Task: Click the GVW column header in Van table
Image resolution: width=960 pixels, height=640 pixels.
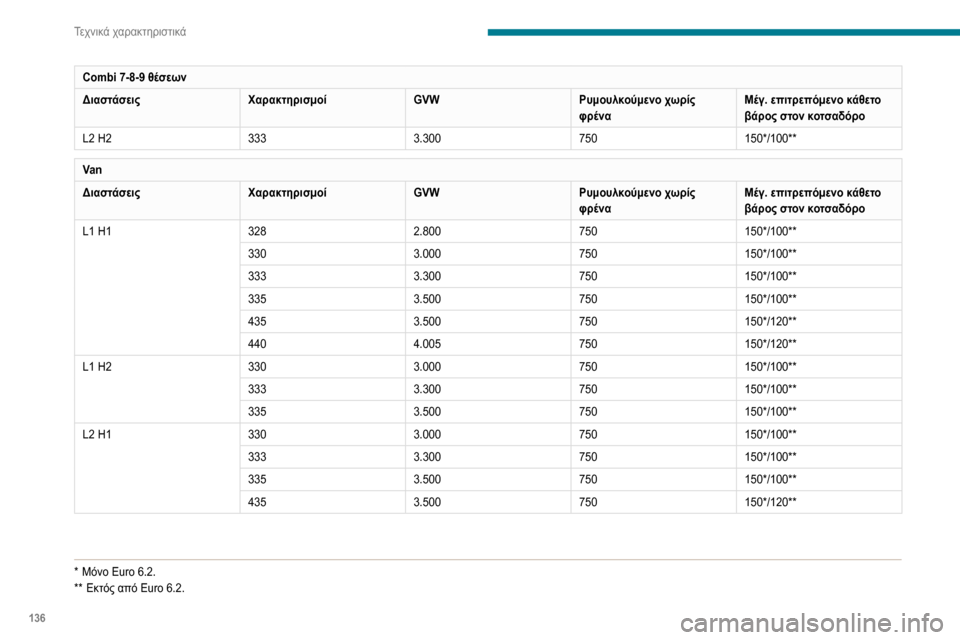Action: pos(426,192)
